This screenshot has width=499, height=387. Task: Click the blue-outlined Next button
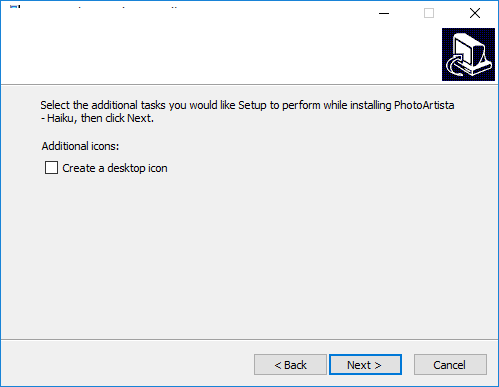click(x=365, y=365)
